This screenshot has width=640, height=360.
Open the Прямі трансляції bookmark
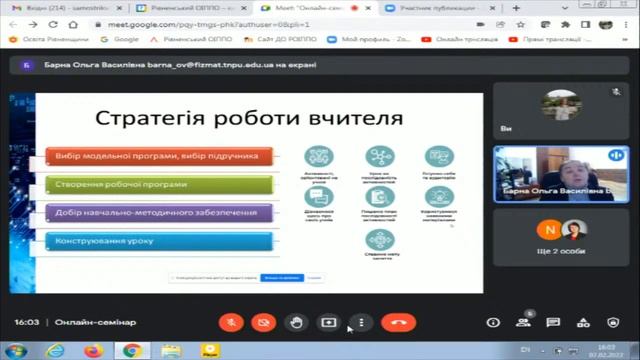click(550, 40)
